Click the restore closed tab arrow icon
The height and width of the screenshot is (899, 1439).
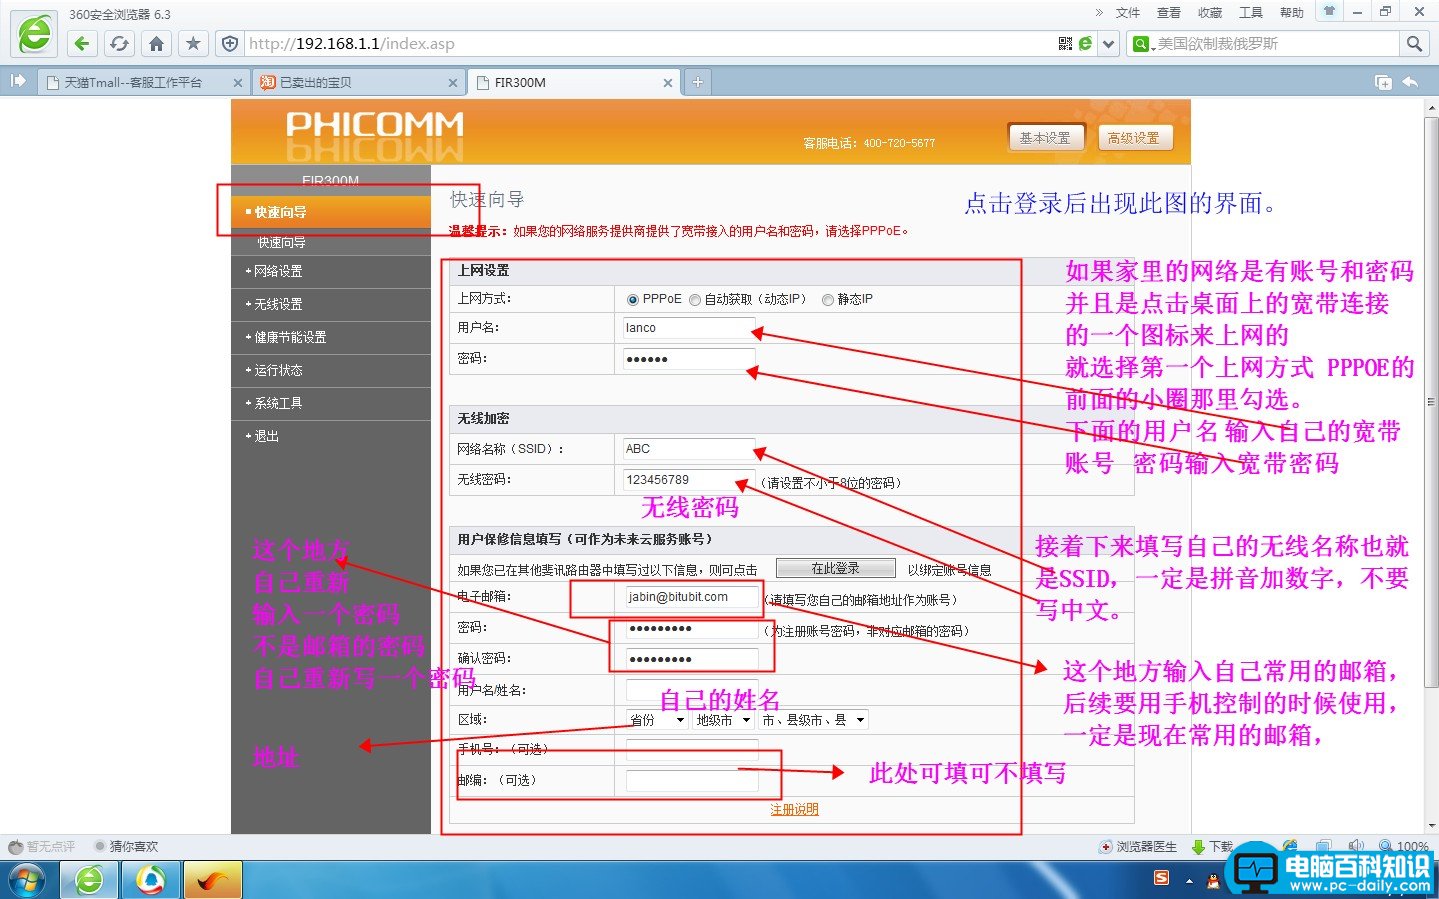pos(1410,82)
